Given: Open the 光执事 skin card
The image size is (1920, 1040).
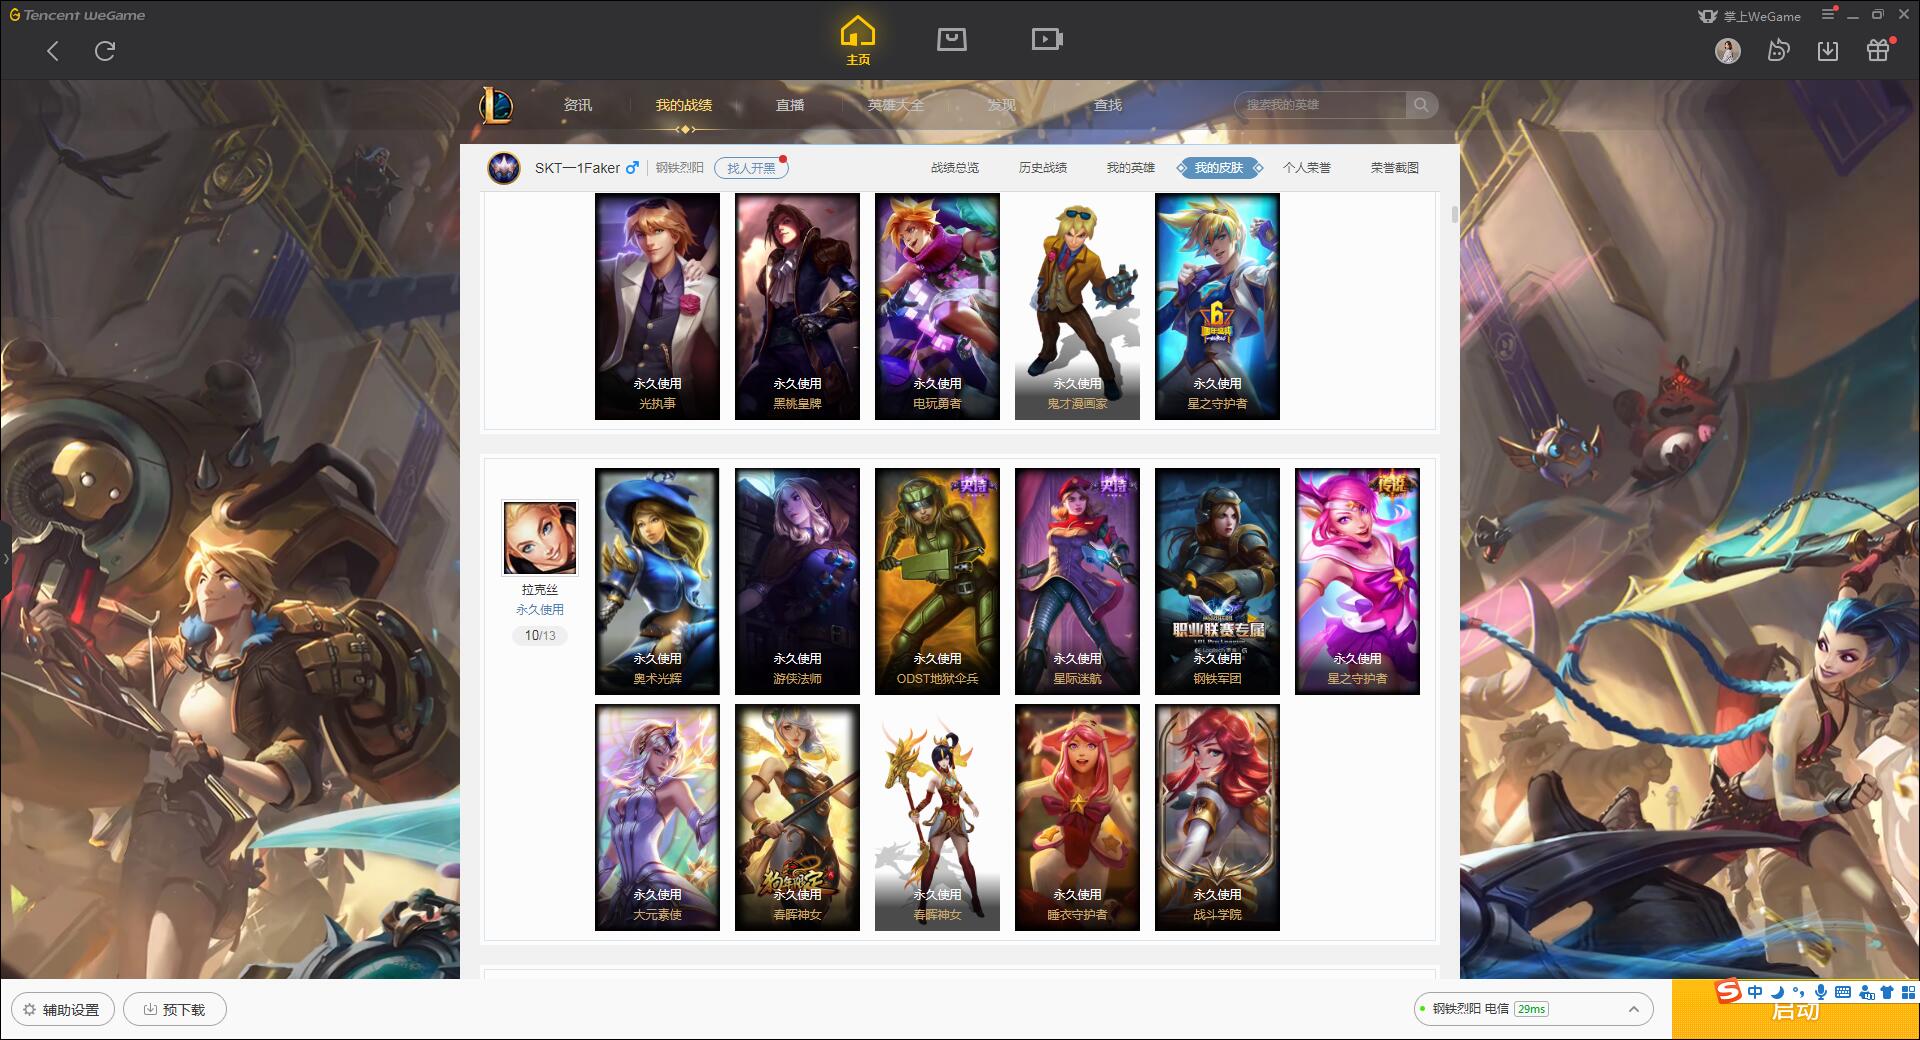Looking at the screenshot, I should [657, 306].
